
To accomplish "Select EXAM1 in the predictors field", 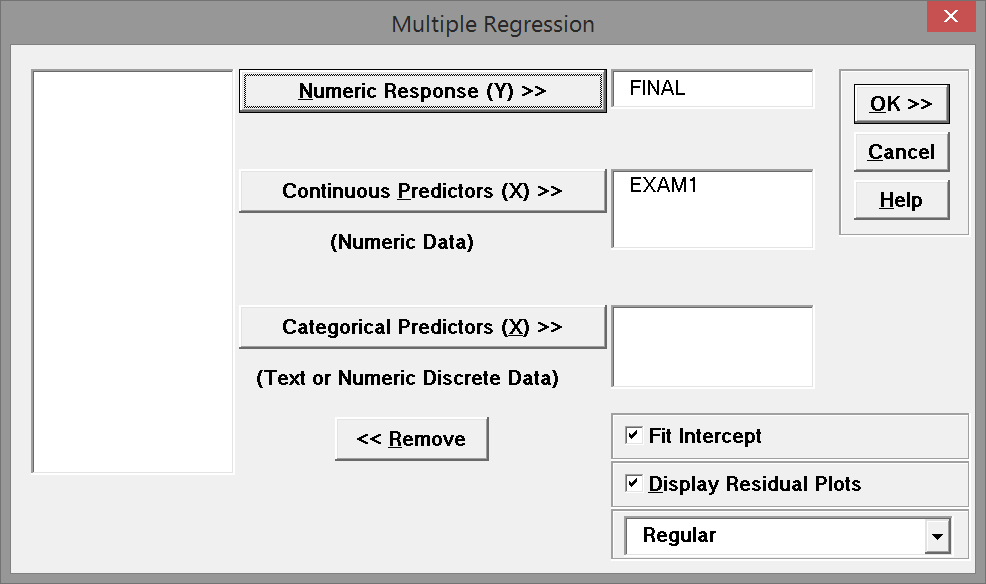I will [x=663, y=186].
